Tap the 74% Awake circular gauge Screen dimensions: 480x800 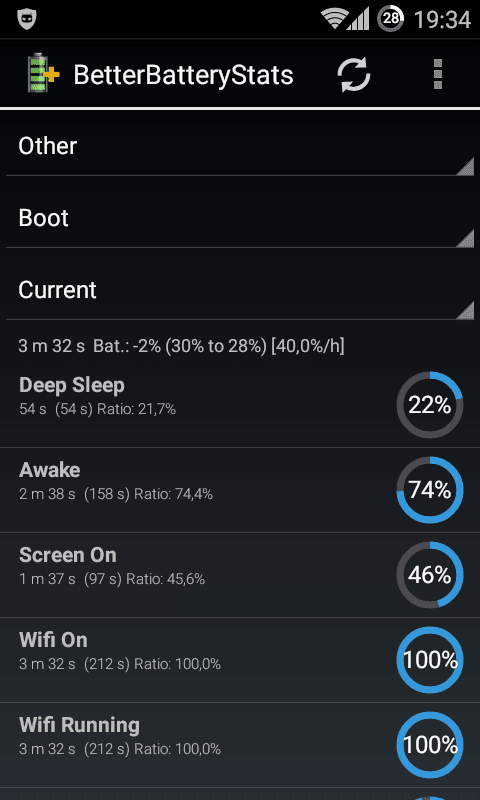430,490
